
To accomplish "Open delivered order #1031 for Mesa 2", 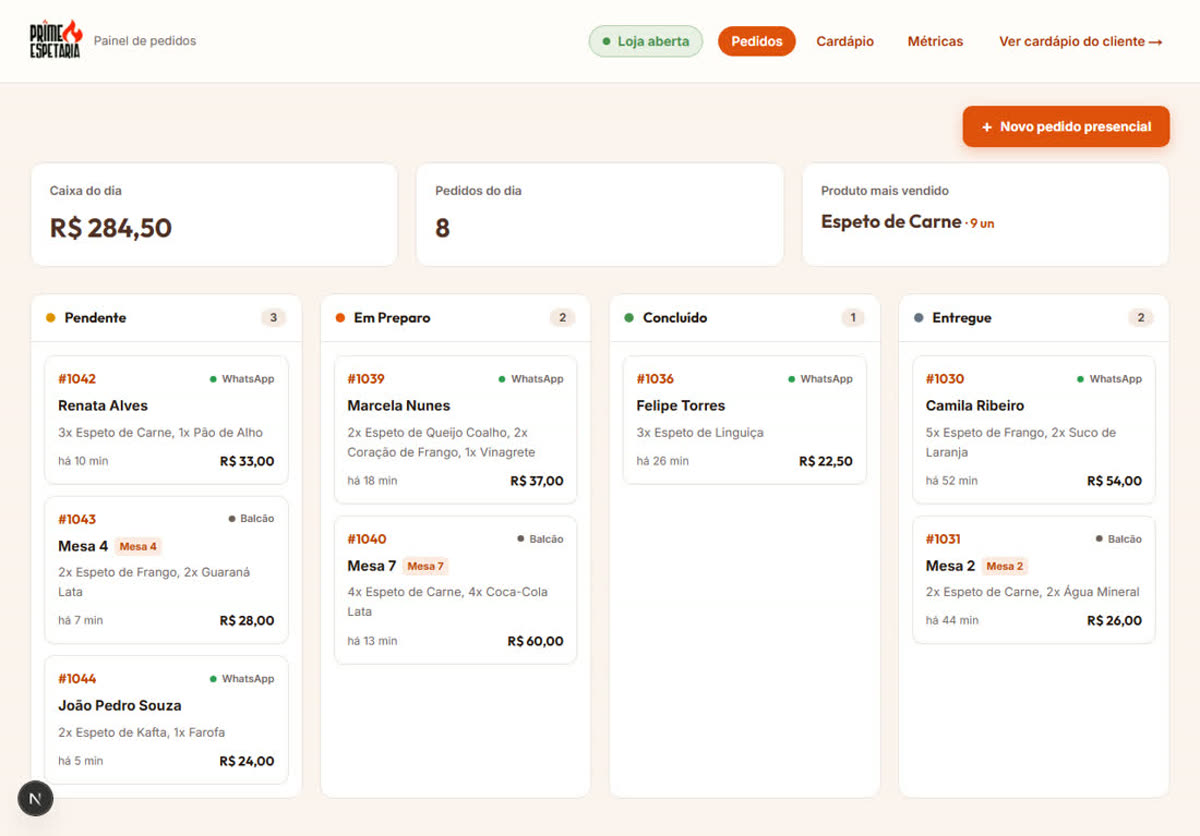I will coord(1034,580).
